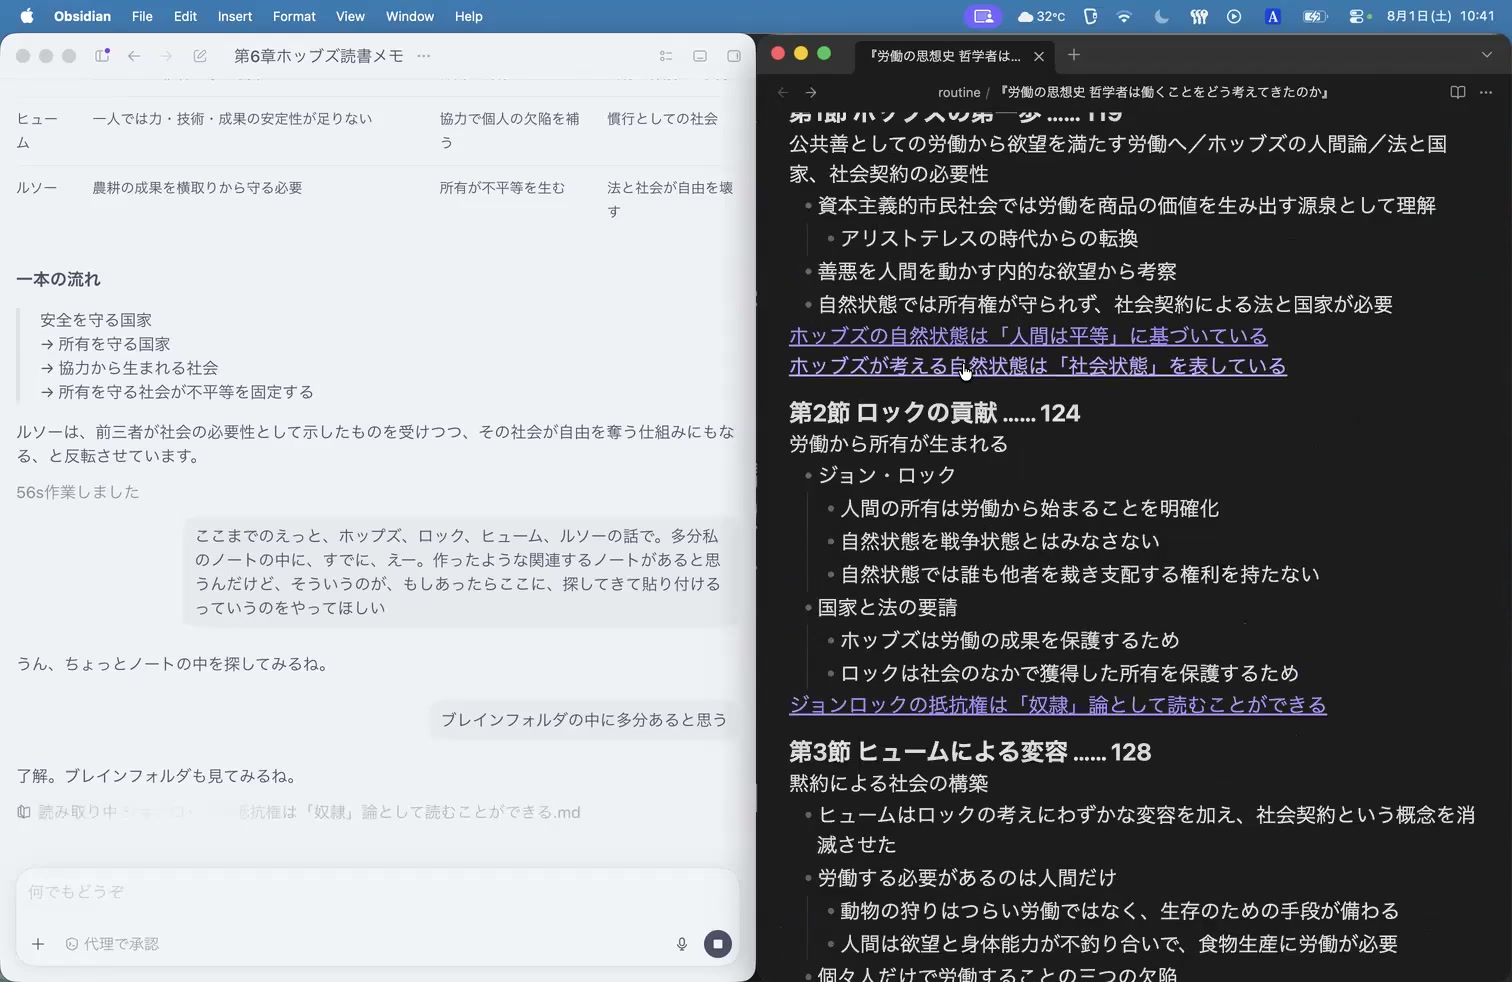Open the battery status menu
1512x982 pixels.
pos(1314,16)
